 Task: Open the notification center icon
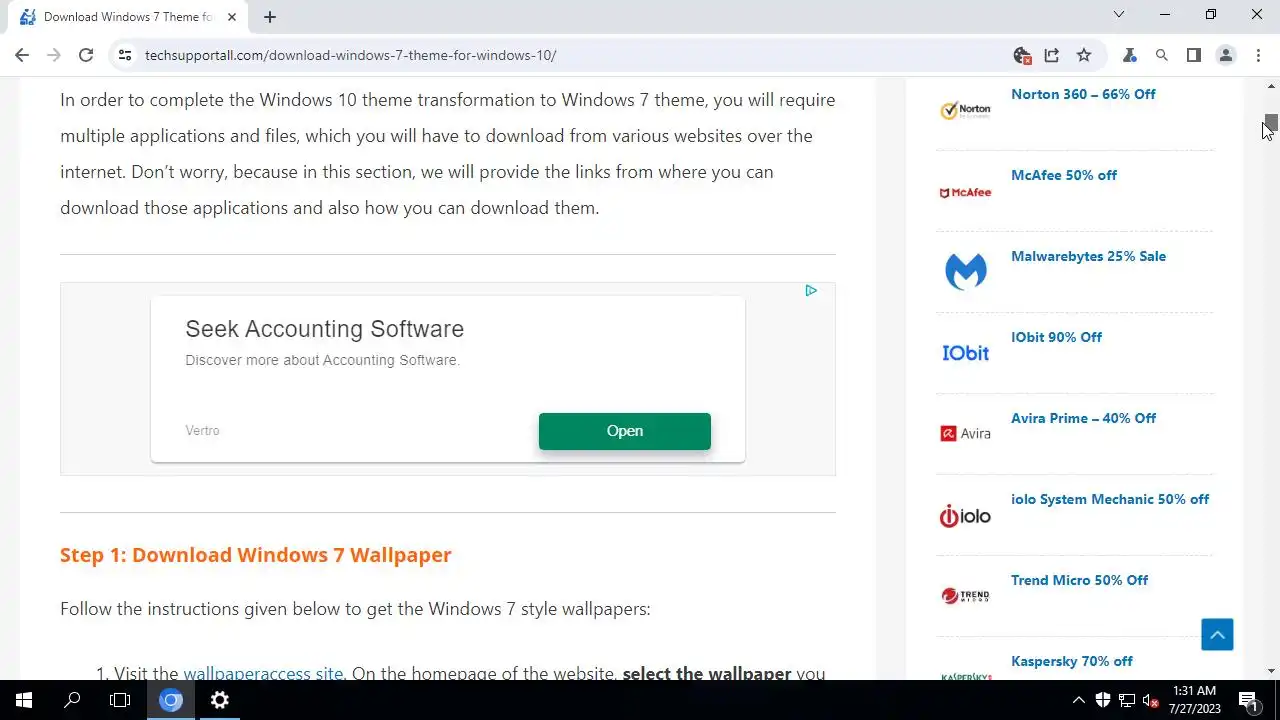[x=1248, y=700]
